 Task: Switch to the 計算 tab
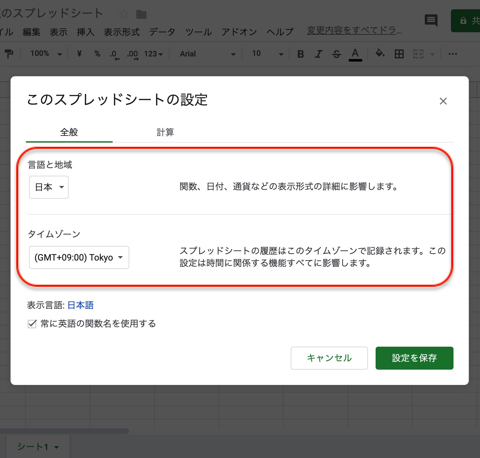click(165, 132)
